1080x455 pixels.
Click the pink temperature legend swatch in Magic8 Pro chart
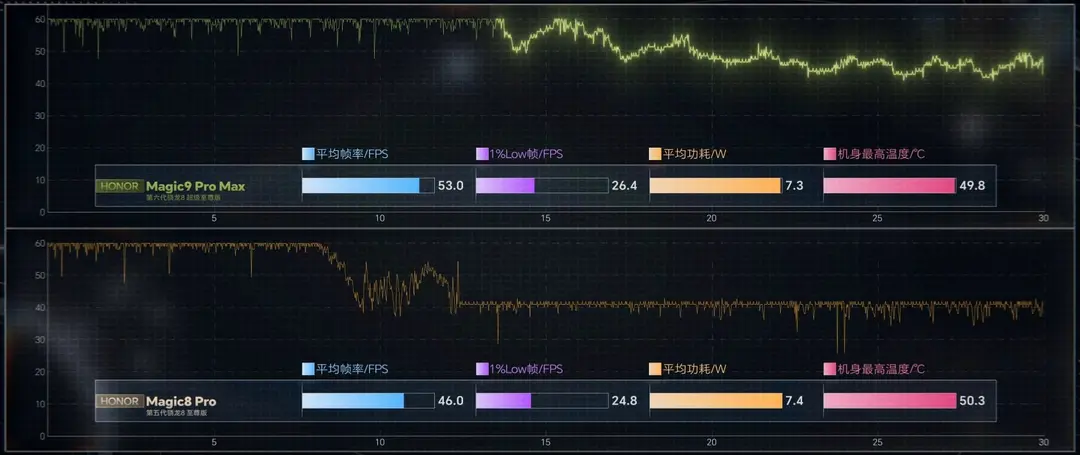pyautogui.click(x=830, y=369)
